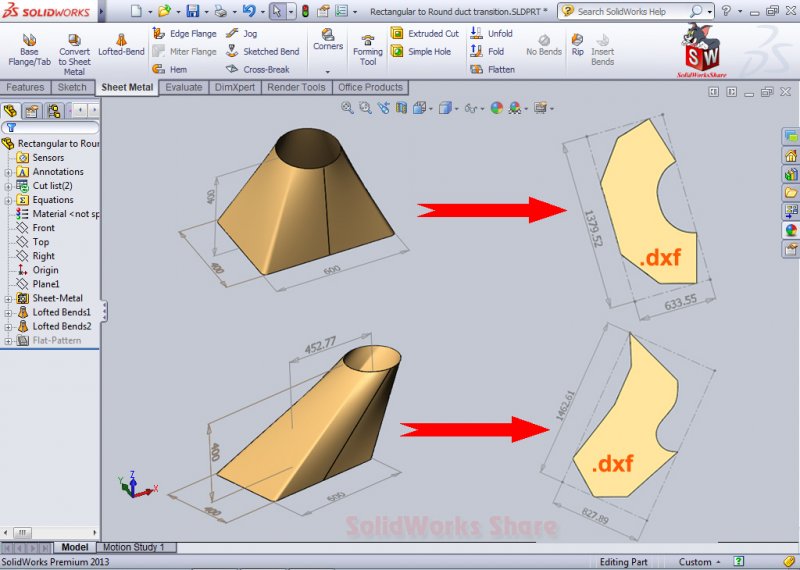Screen dimensions: 800x570
Task: Switch to the Sketch tab
Action: point(72,87)
